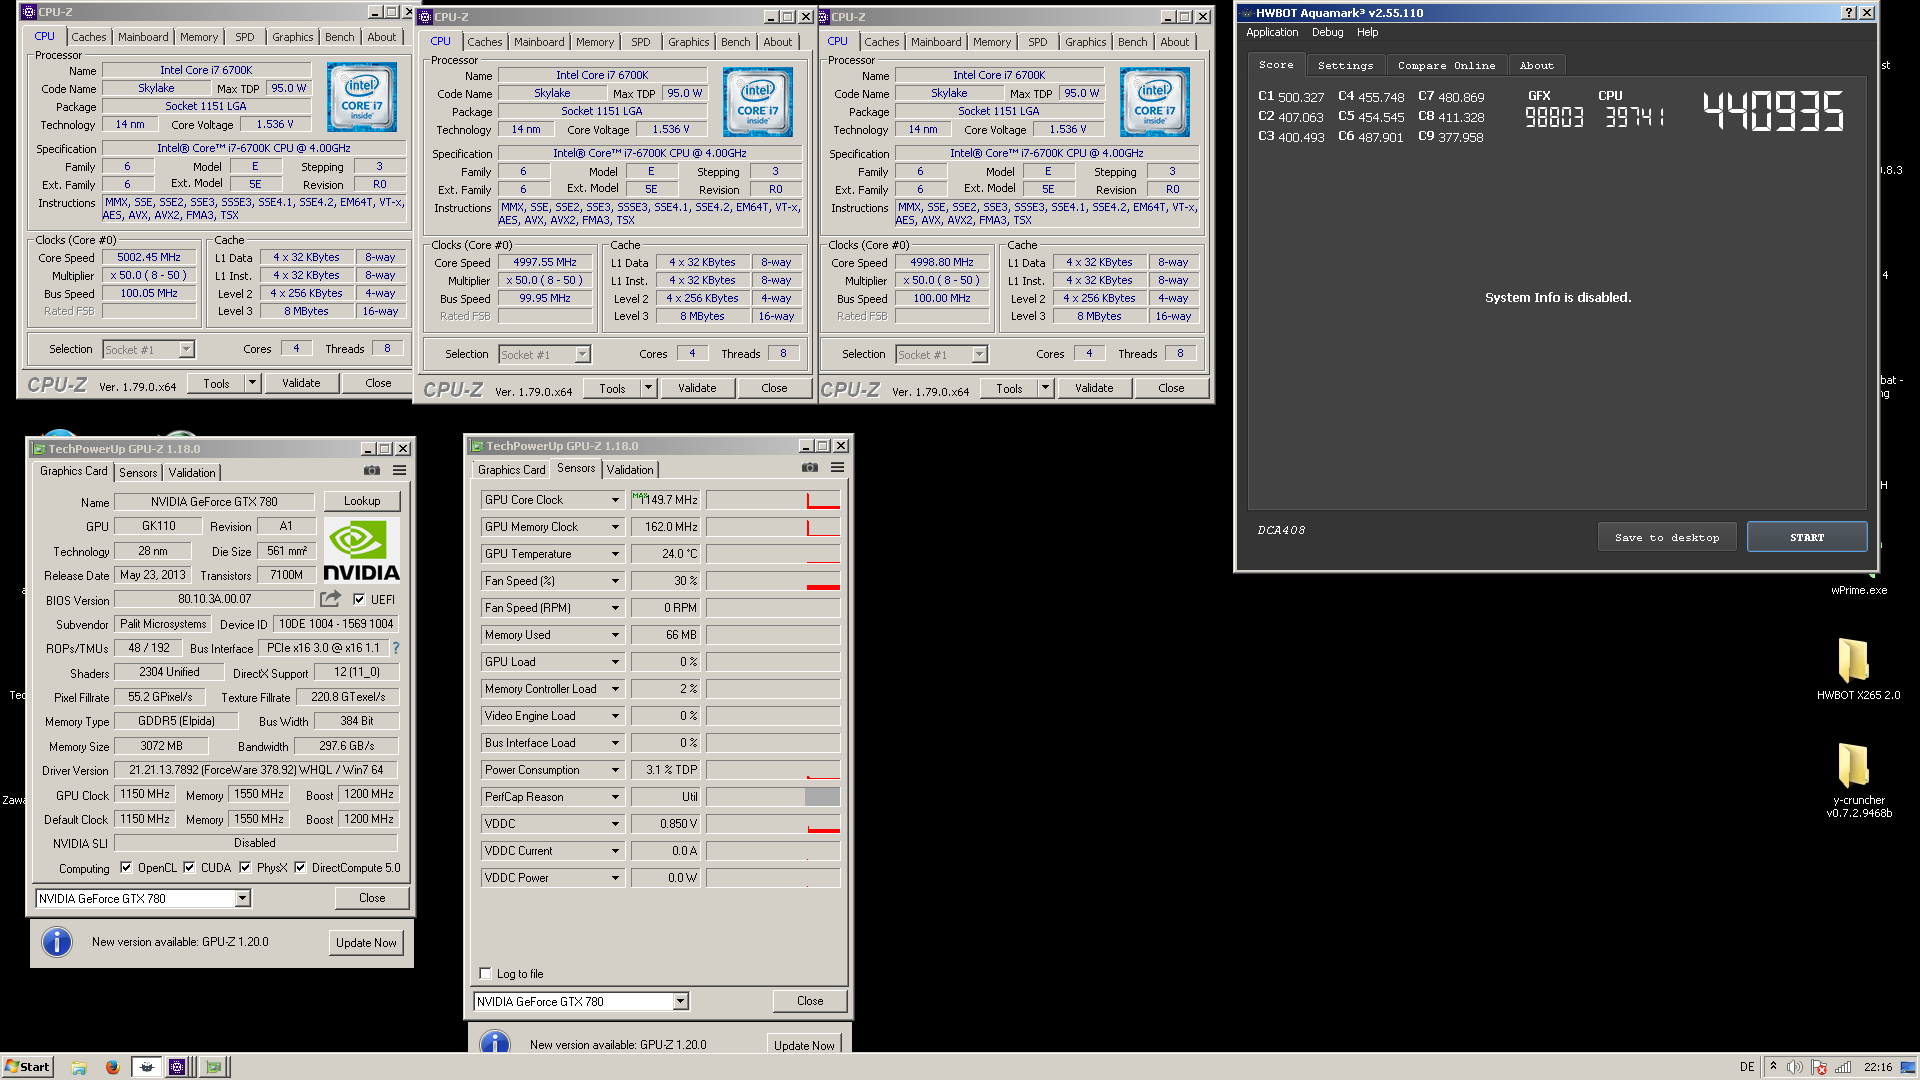Image resolution: width=1920 pixels, height=1080 pixels.
Task: Open Mainboard tab in CPU-Z showing 4997.55 MHz
Action: tap(539, 42)
